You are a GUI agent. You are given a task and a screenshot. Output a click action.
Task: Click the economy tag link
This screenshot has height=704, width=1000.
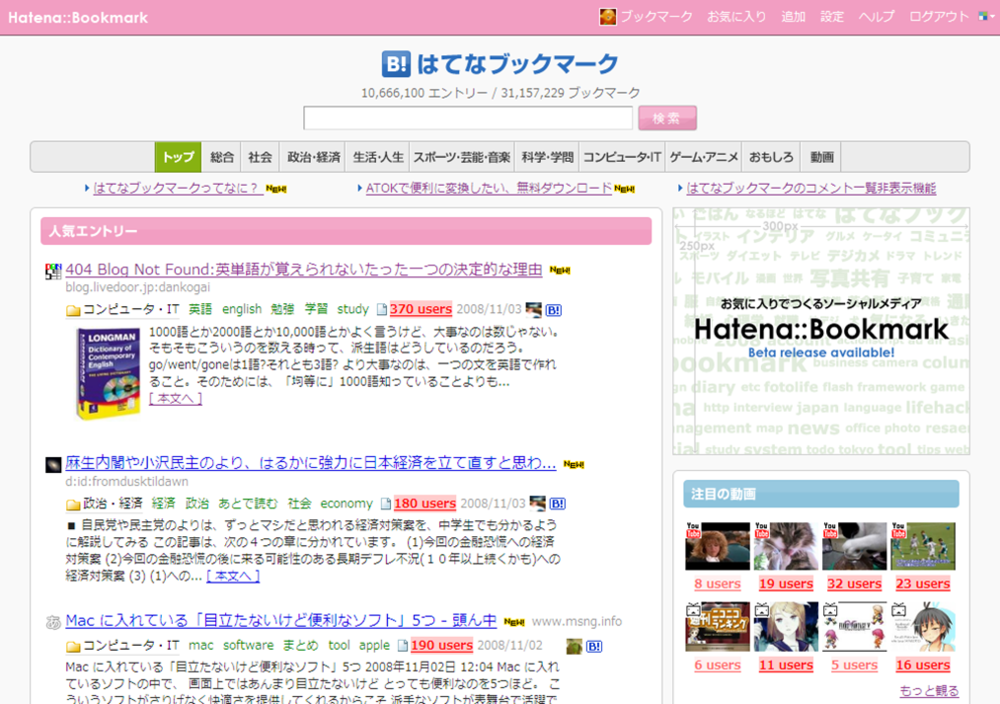tap(346, 504)
